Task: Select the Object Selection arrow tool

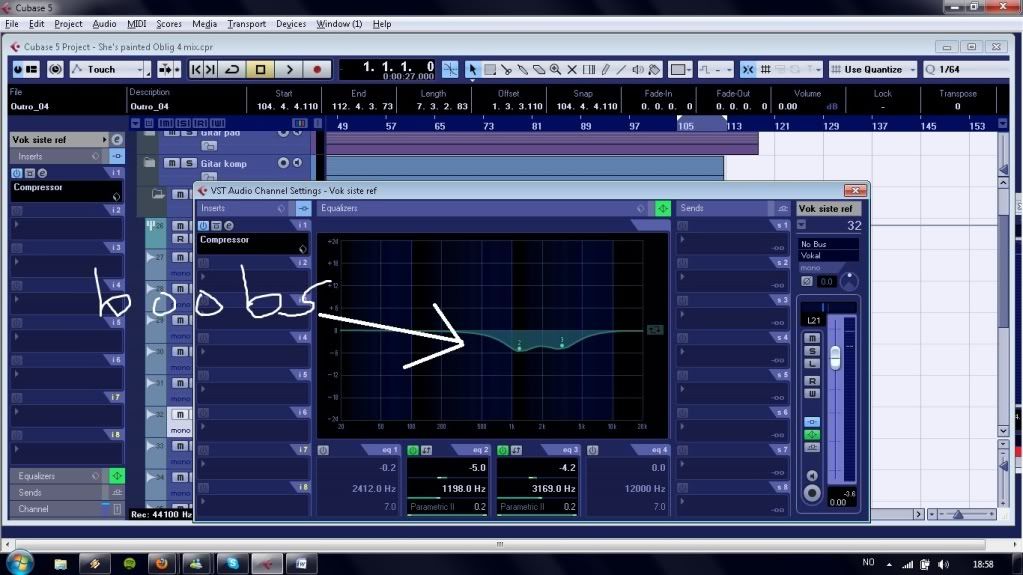Action: [473, 69]
